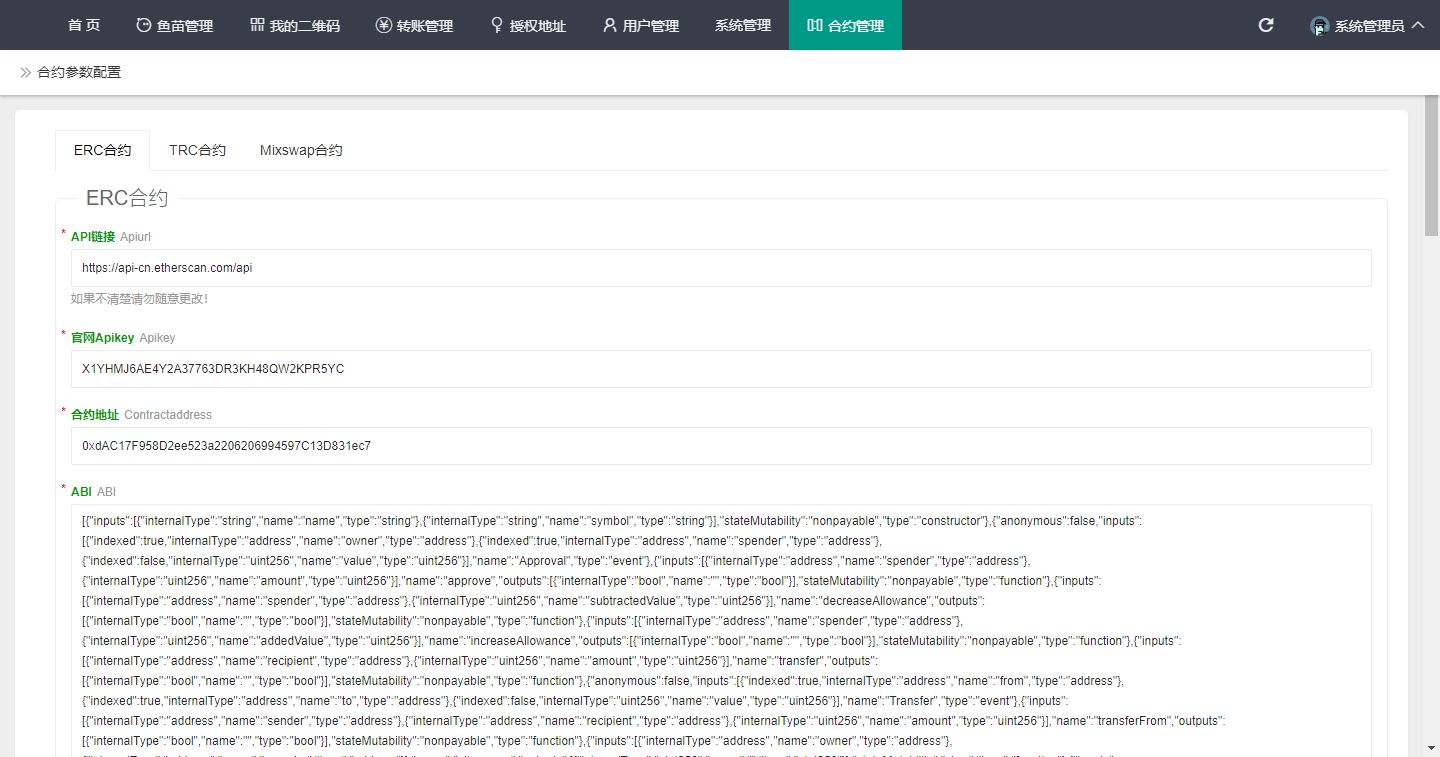This screenshot has width=1440, height=757.
Task: Click the 我的二维码 grid icon
Action: pos(257,25)
